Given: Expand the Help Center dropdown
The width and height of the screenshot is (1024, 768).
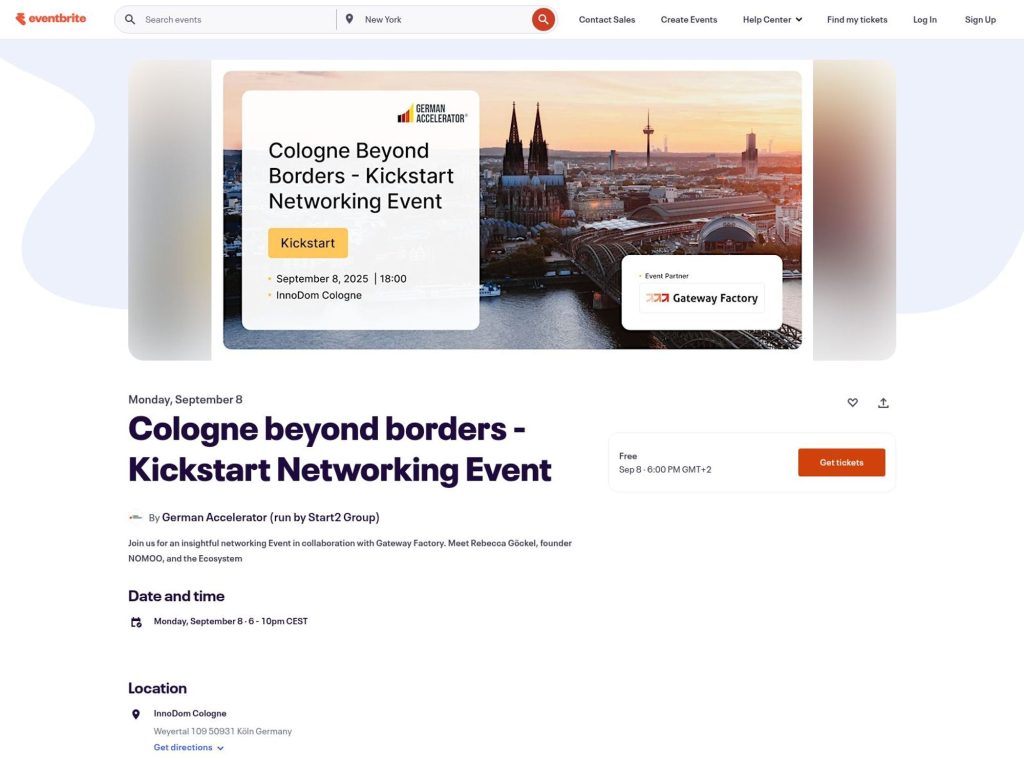Looking at the screenshot, I should pyautogui.click(x=771, y=19).
